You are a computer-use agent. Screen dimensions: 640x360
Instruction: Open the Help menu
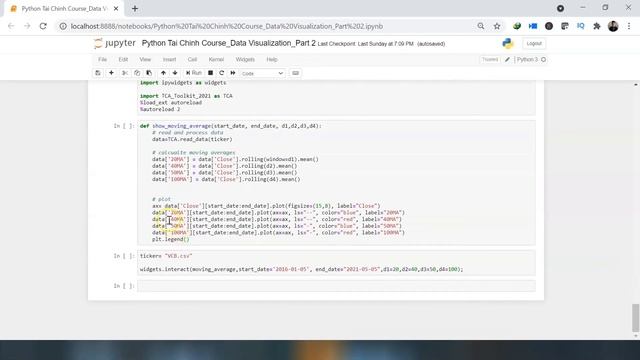272,60
